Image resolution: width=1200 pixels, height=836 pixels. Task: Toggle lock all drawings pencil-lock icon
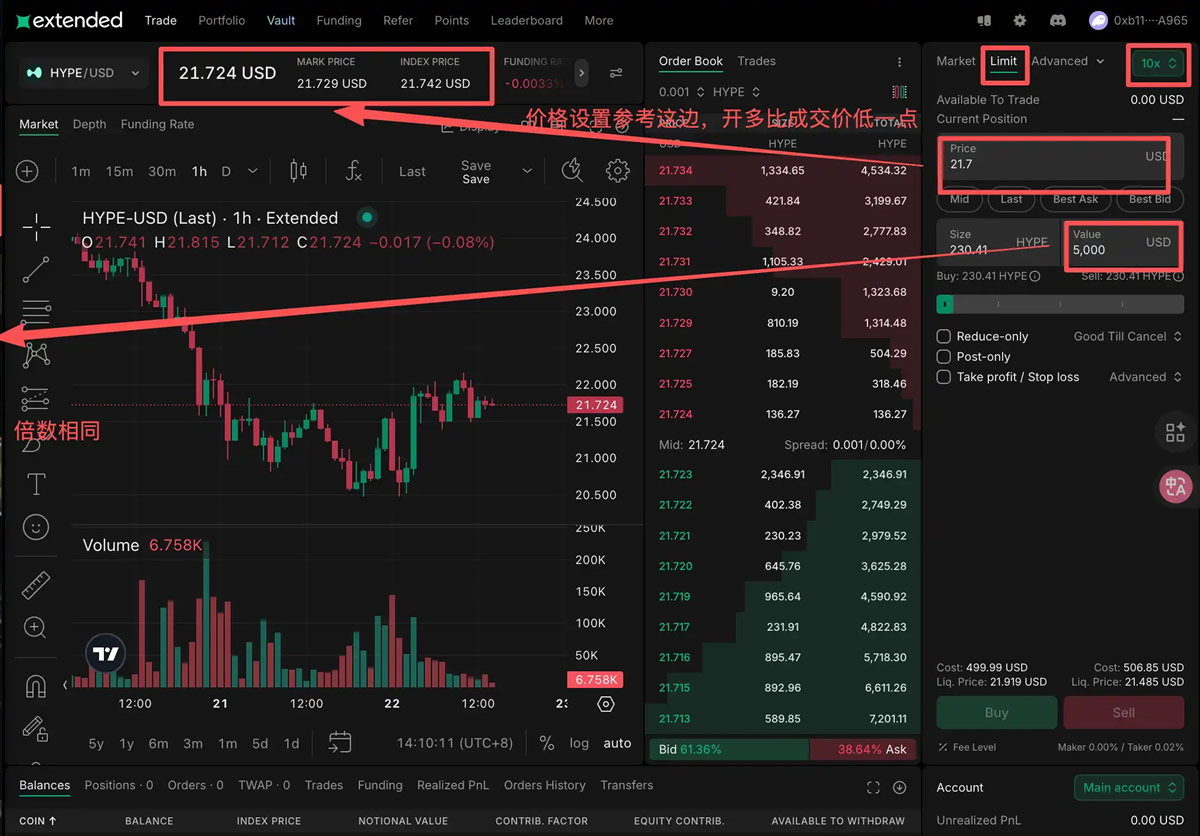[x=36, y=729]
